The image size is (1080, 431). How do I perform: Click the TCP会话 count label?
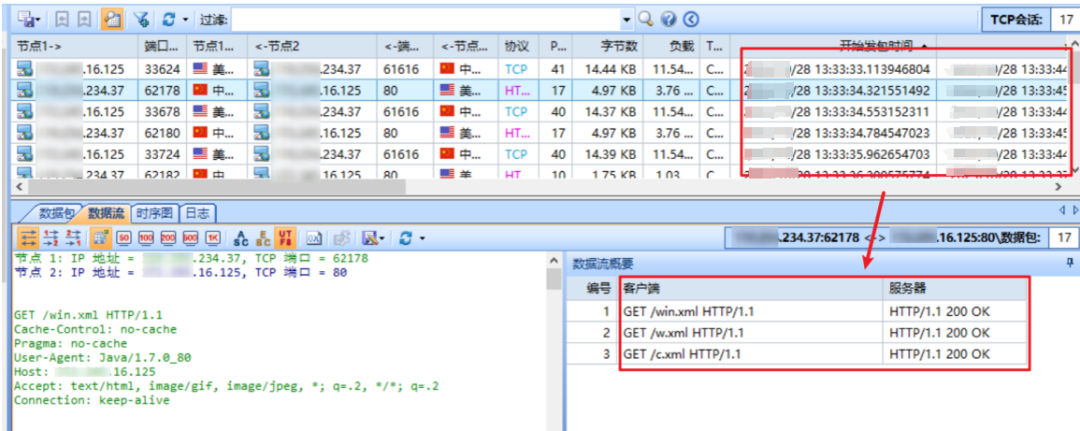click(x=1017, y=19)
